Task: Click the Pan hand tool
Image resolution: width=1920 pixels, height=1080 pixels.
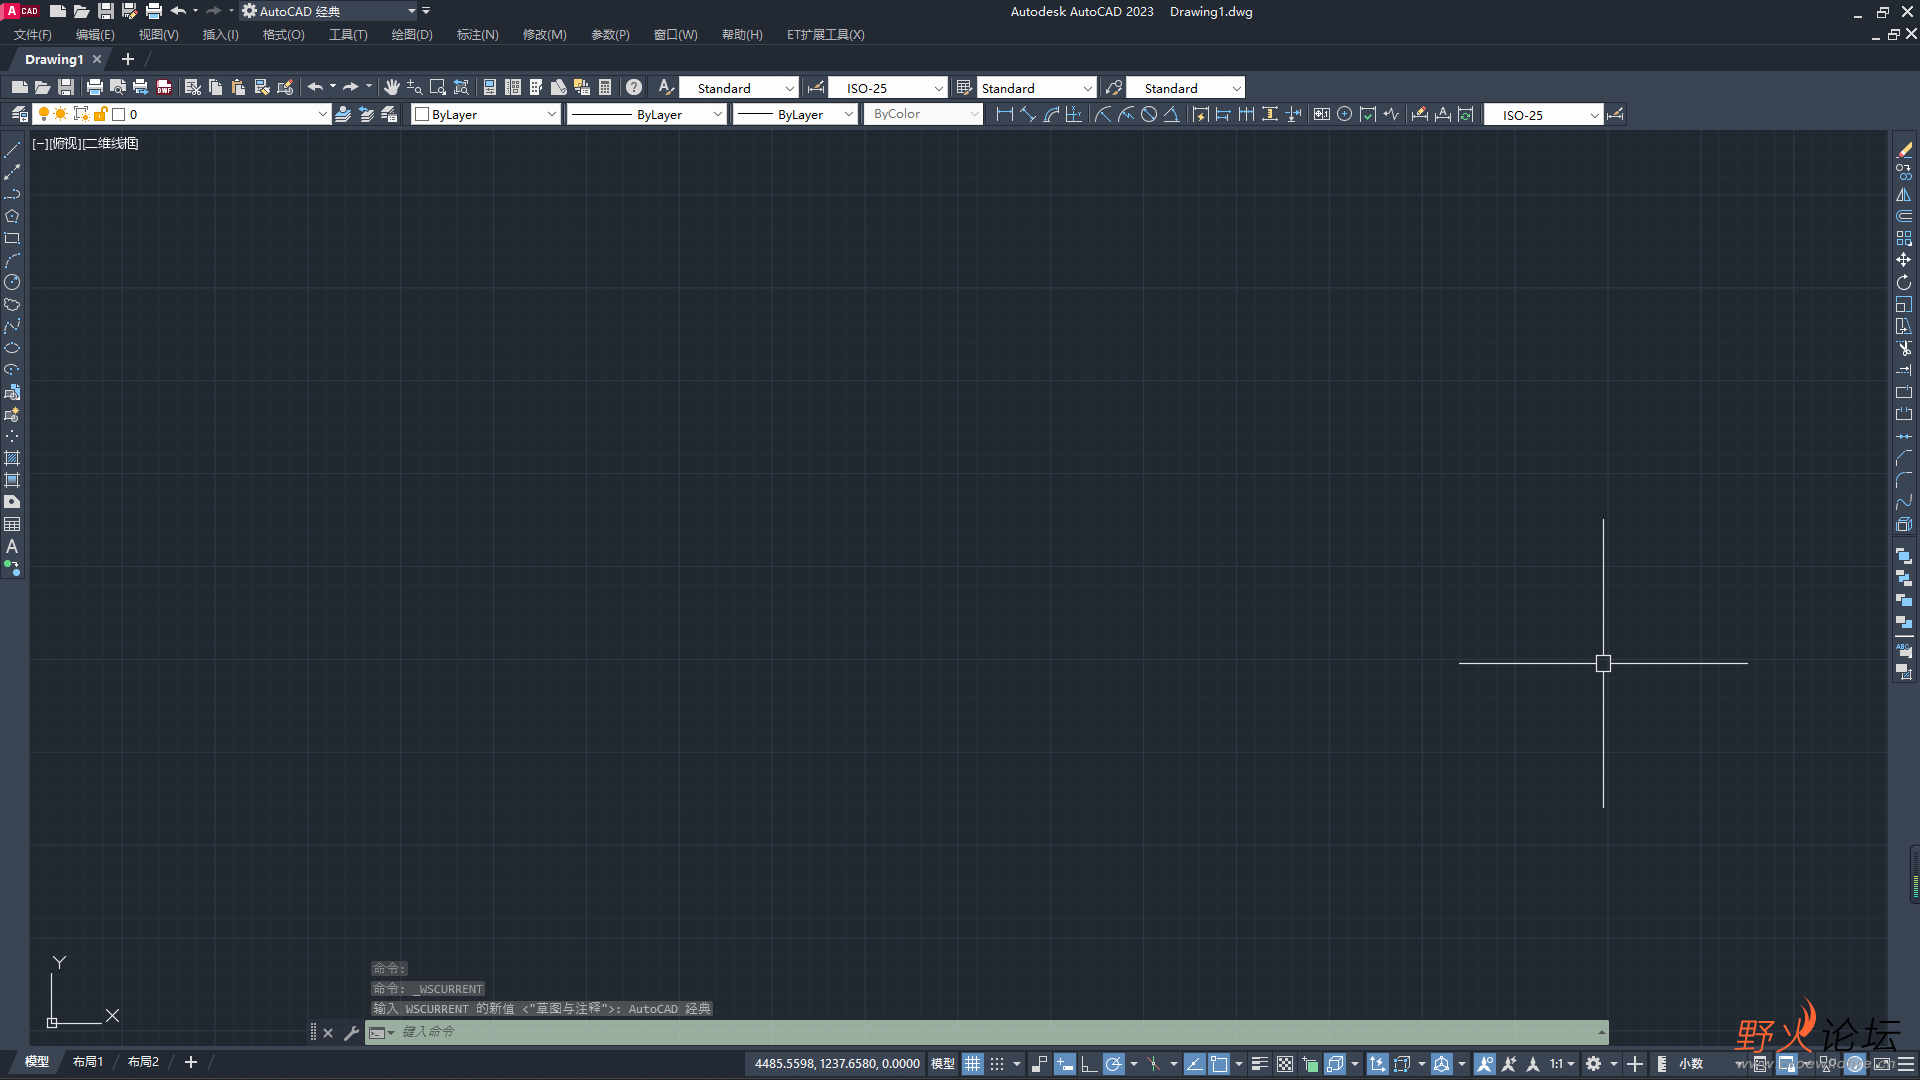Action: 391,88
